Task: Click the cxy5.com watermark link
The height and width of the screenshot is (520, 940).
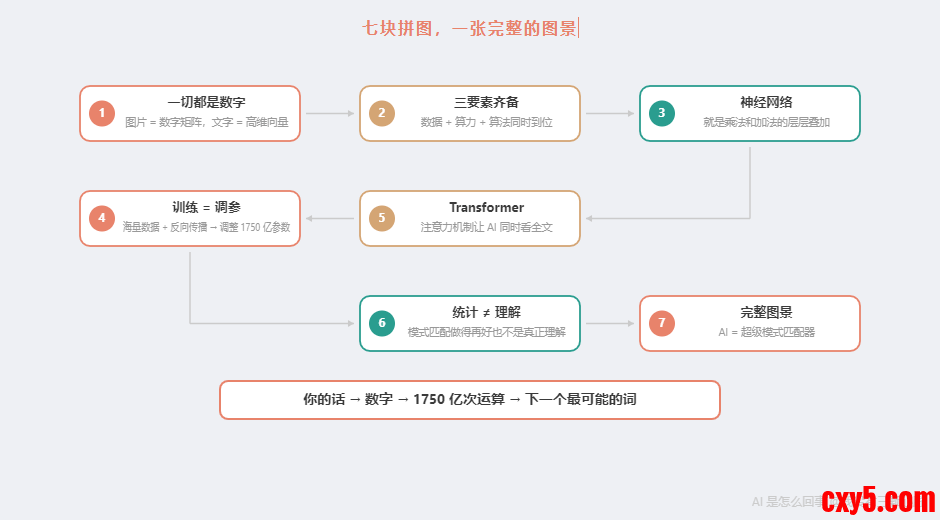Action: click(x=877, y=498)
